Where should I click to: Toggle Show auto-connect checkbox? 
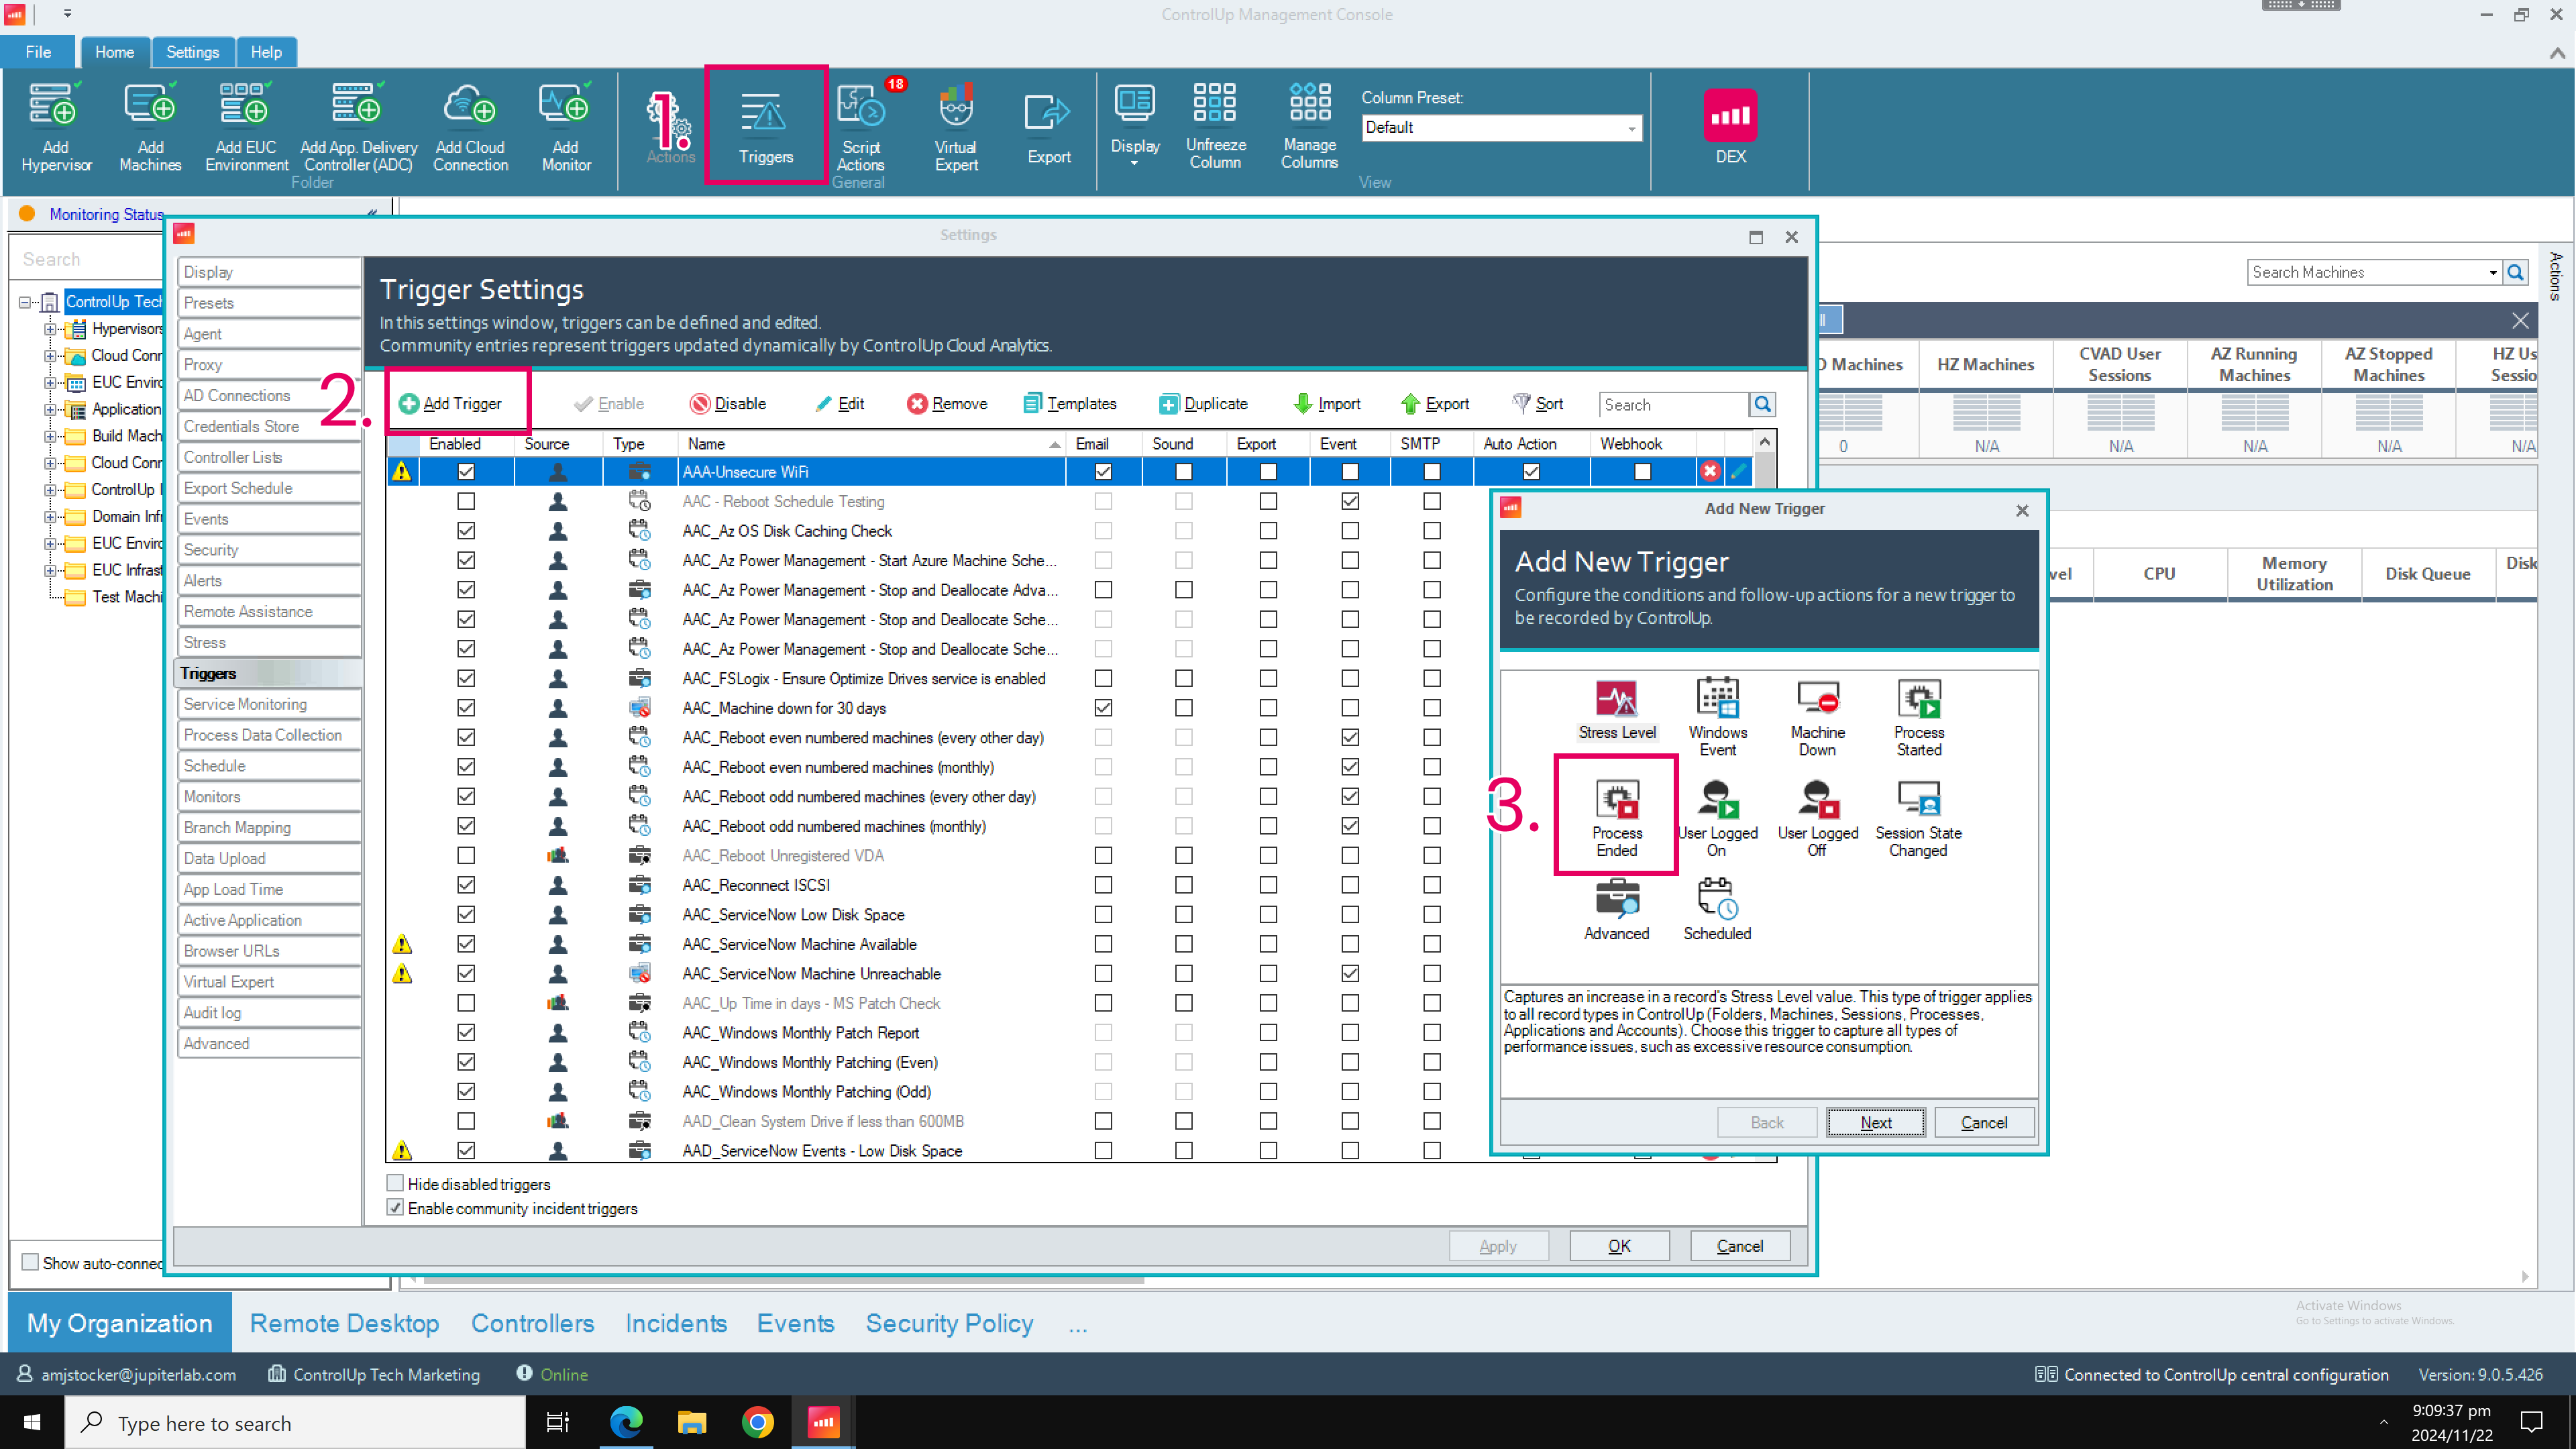coord(31,1262)
